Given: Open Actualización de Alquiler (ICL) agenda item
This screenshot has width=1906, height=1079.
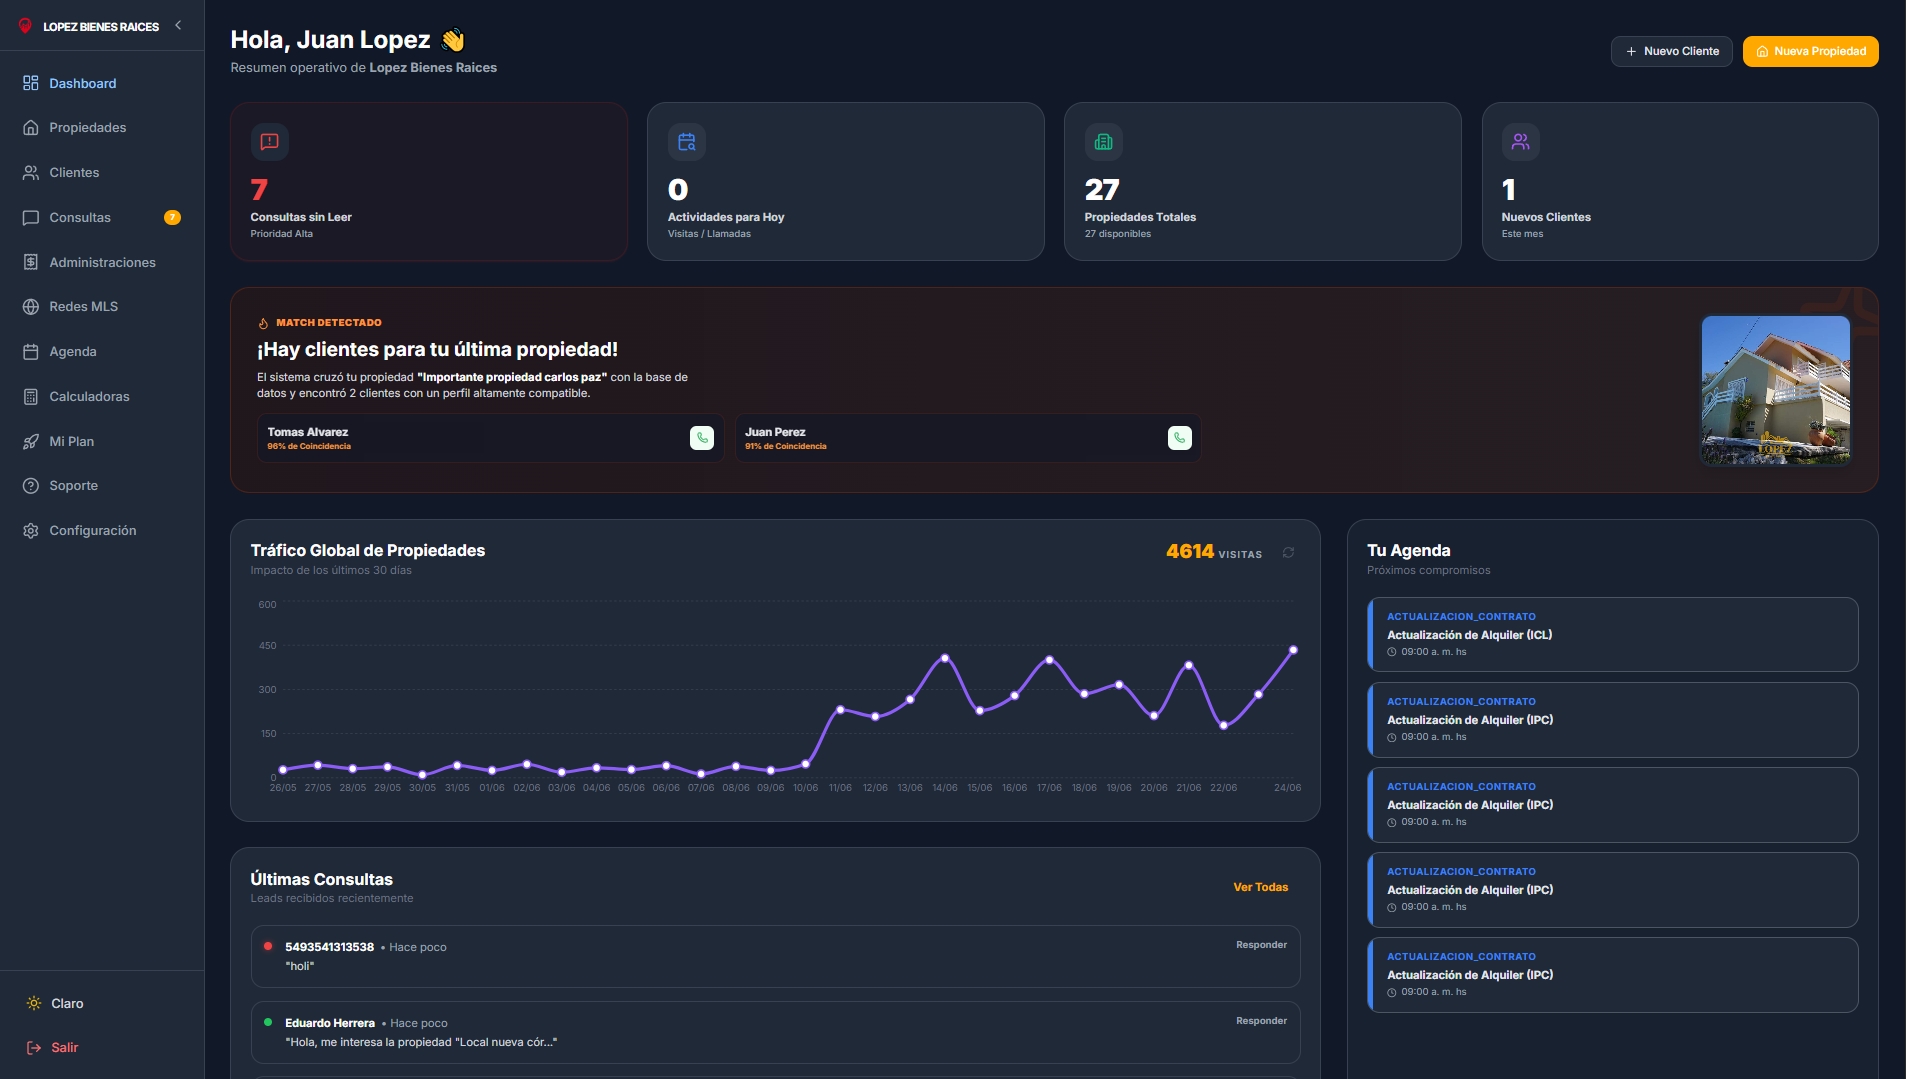Looking at the screenshot, I should [1612, 635].
